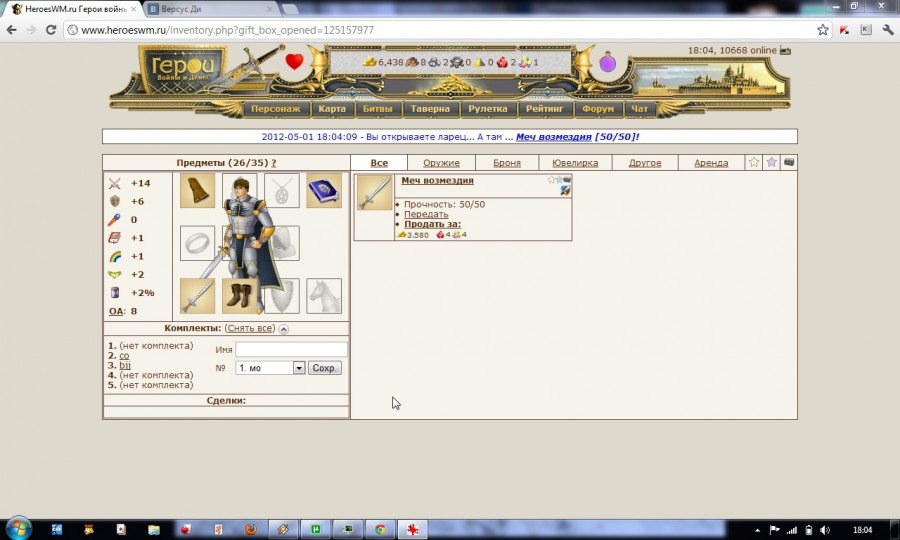
Task: Click the morale wings stat icon
Action: (x=115, y=275)
